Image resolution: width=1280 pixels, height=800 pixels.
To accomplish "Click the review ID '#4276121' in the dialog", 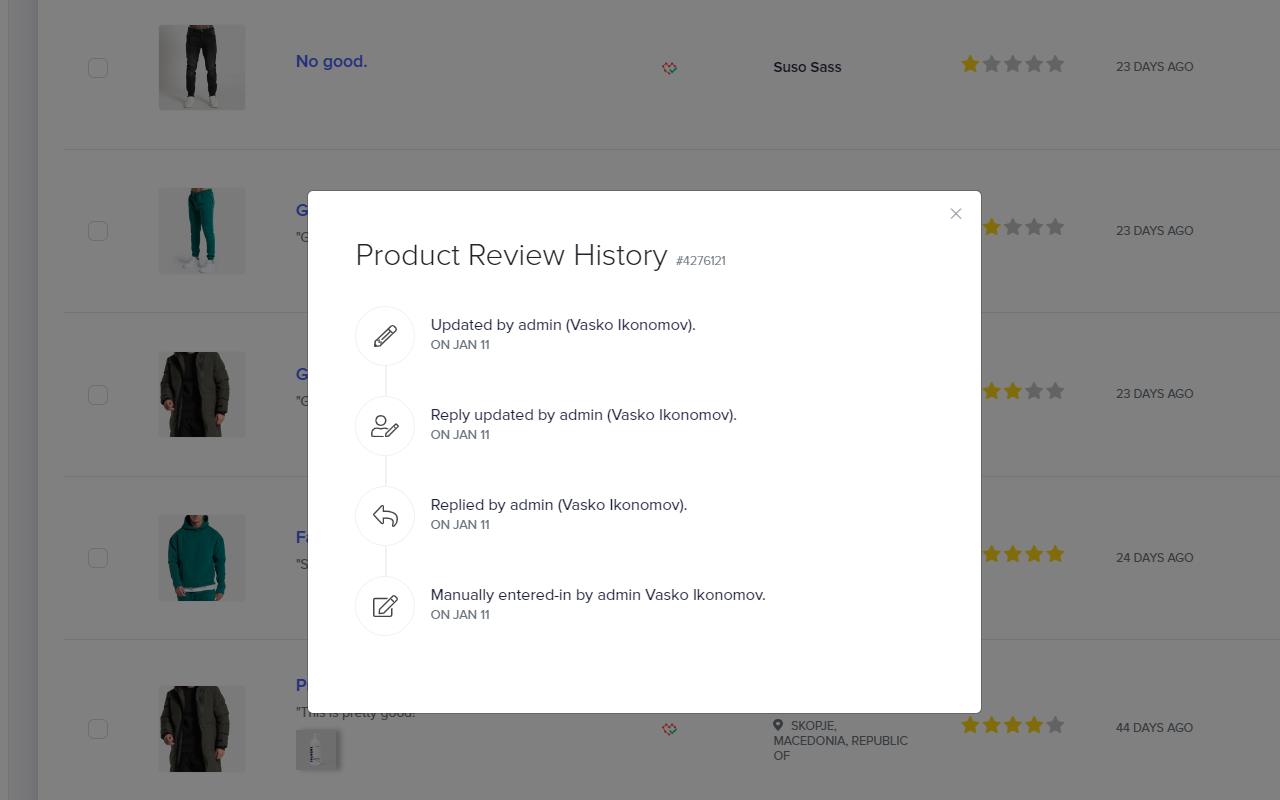I will click(701, 260).
